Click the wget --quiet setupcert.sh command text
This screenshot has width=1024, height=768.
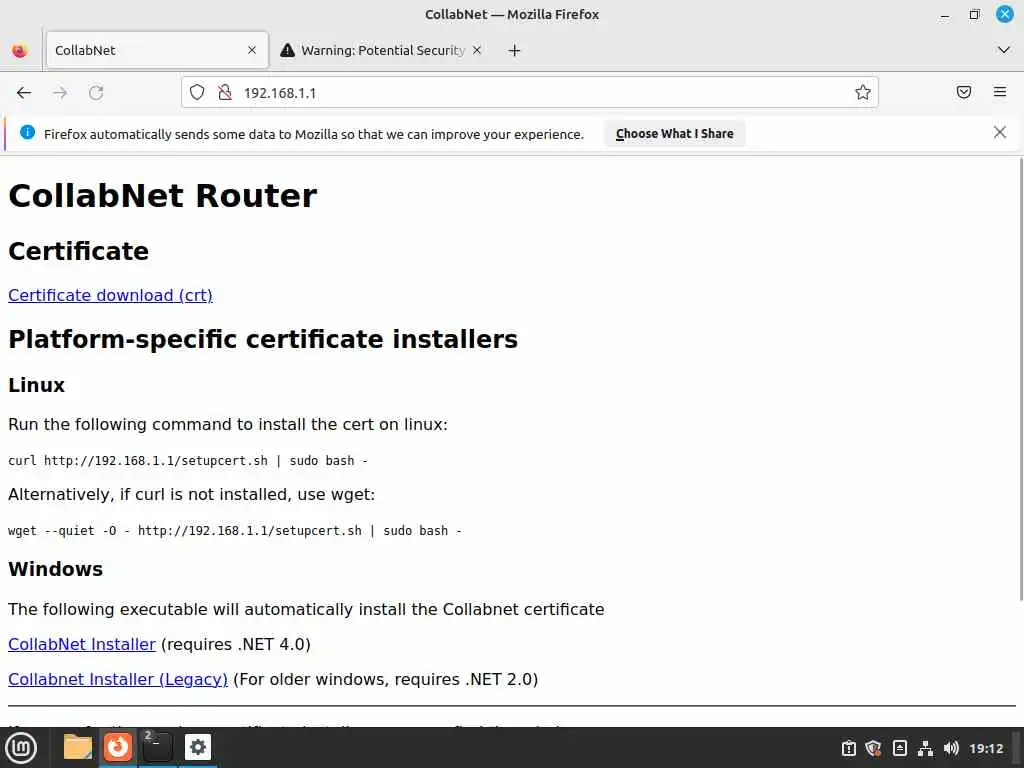click(235, 530)
